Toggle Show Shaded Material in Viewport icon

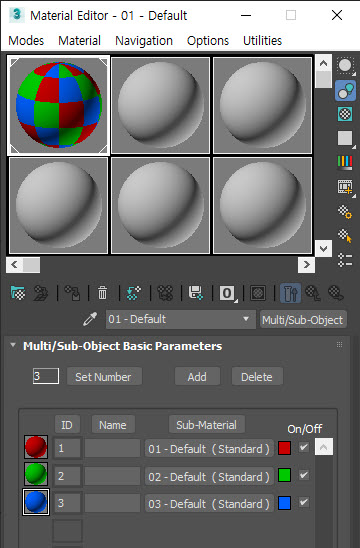258,293
